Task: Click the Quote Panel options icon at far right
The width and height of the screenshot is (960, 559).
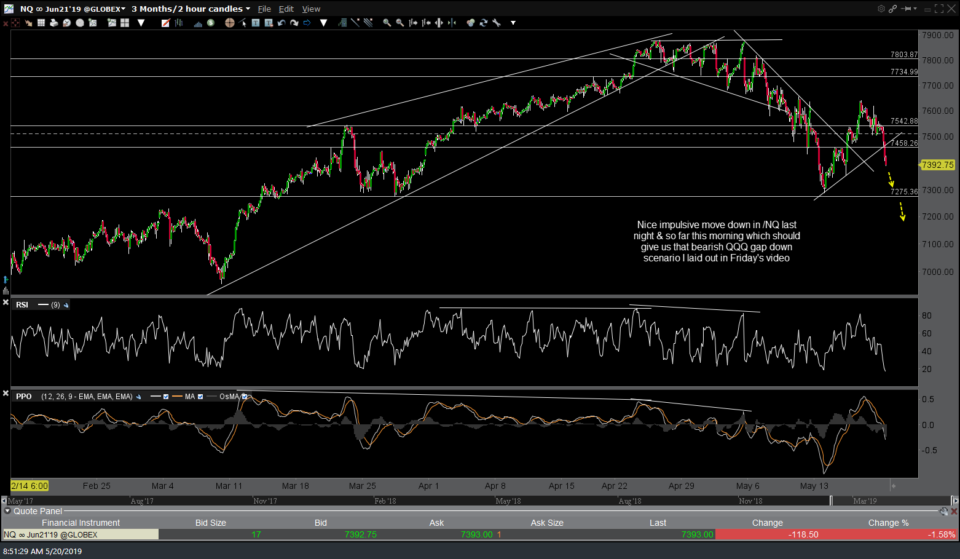Action: (x=943, y=511)
